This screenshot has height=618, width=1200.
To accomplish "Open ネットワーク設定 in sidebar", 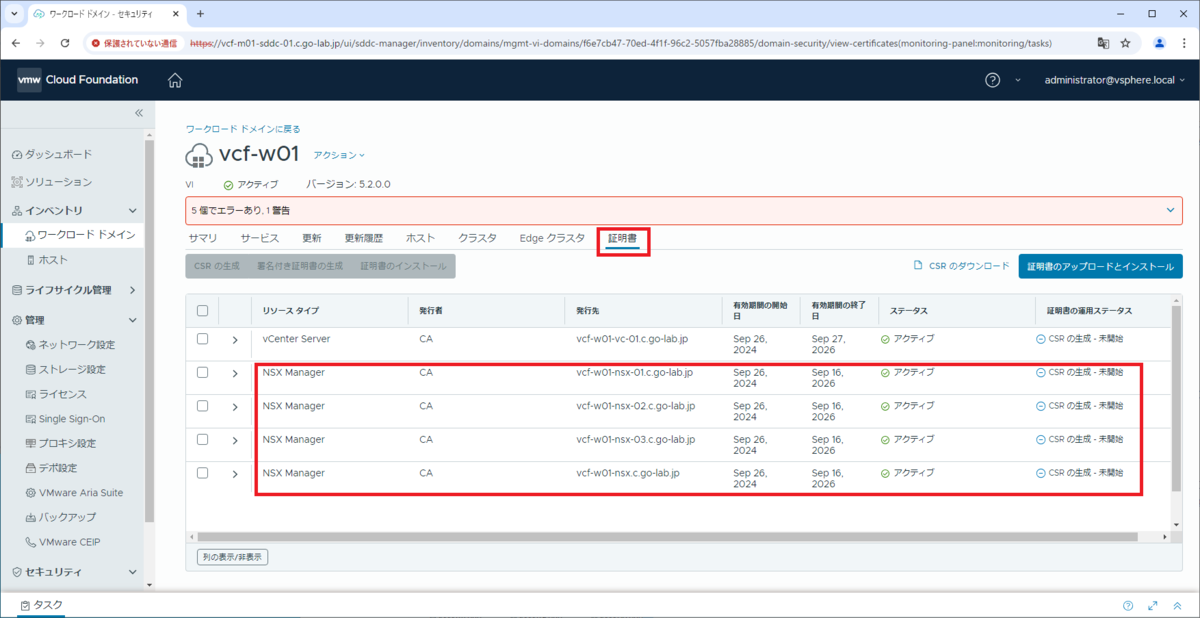I will (69, 344).
